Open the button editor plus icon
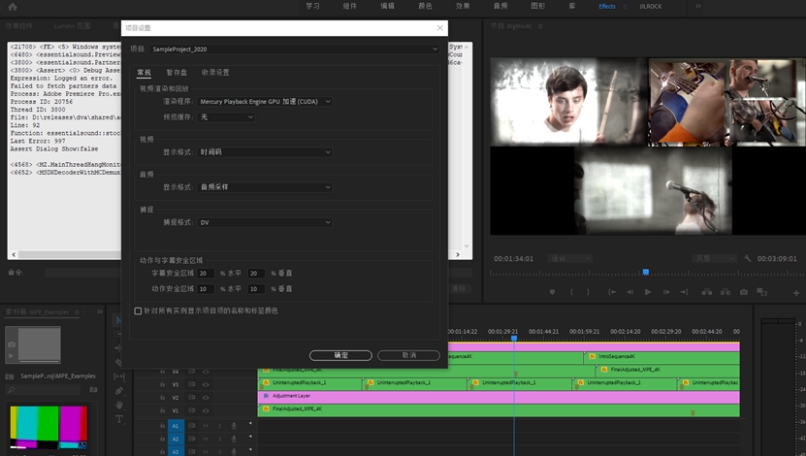The height and width of the screenshot is (456, 806). (x=796, y=293)
